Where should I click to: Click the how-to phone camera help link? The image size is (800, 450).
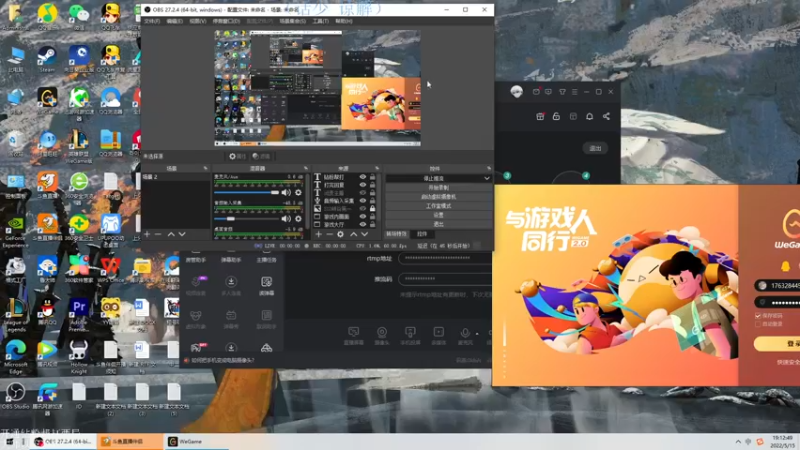coord(222,360)
